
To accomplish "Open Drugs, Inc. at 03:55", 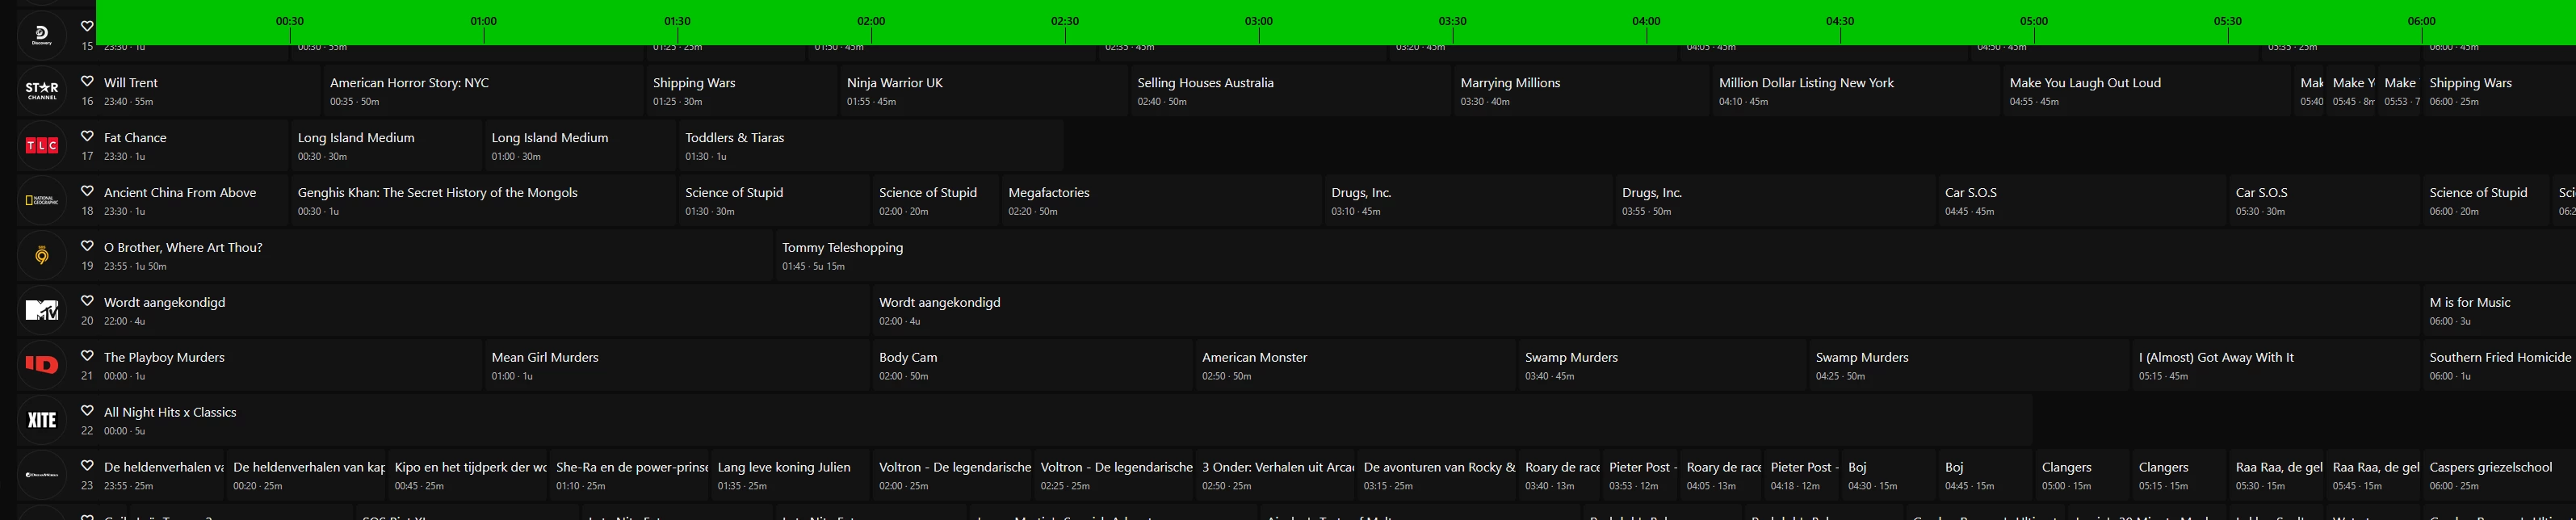I will (x=1775, y=201).
